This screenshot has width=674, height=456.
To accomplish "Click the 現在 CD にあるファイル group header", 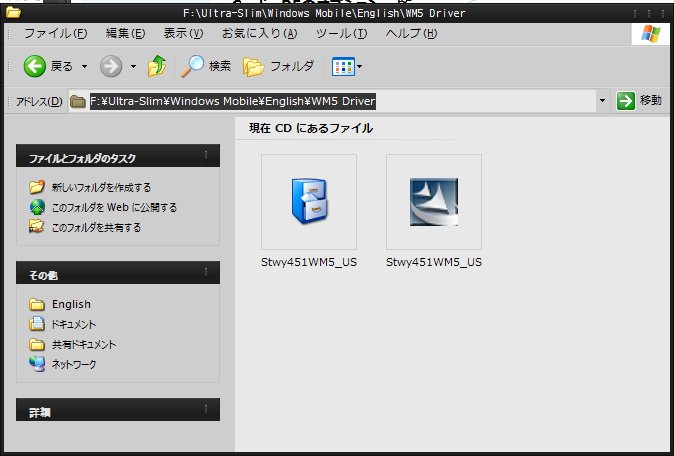I will 311,129.
